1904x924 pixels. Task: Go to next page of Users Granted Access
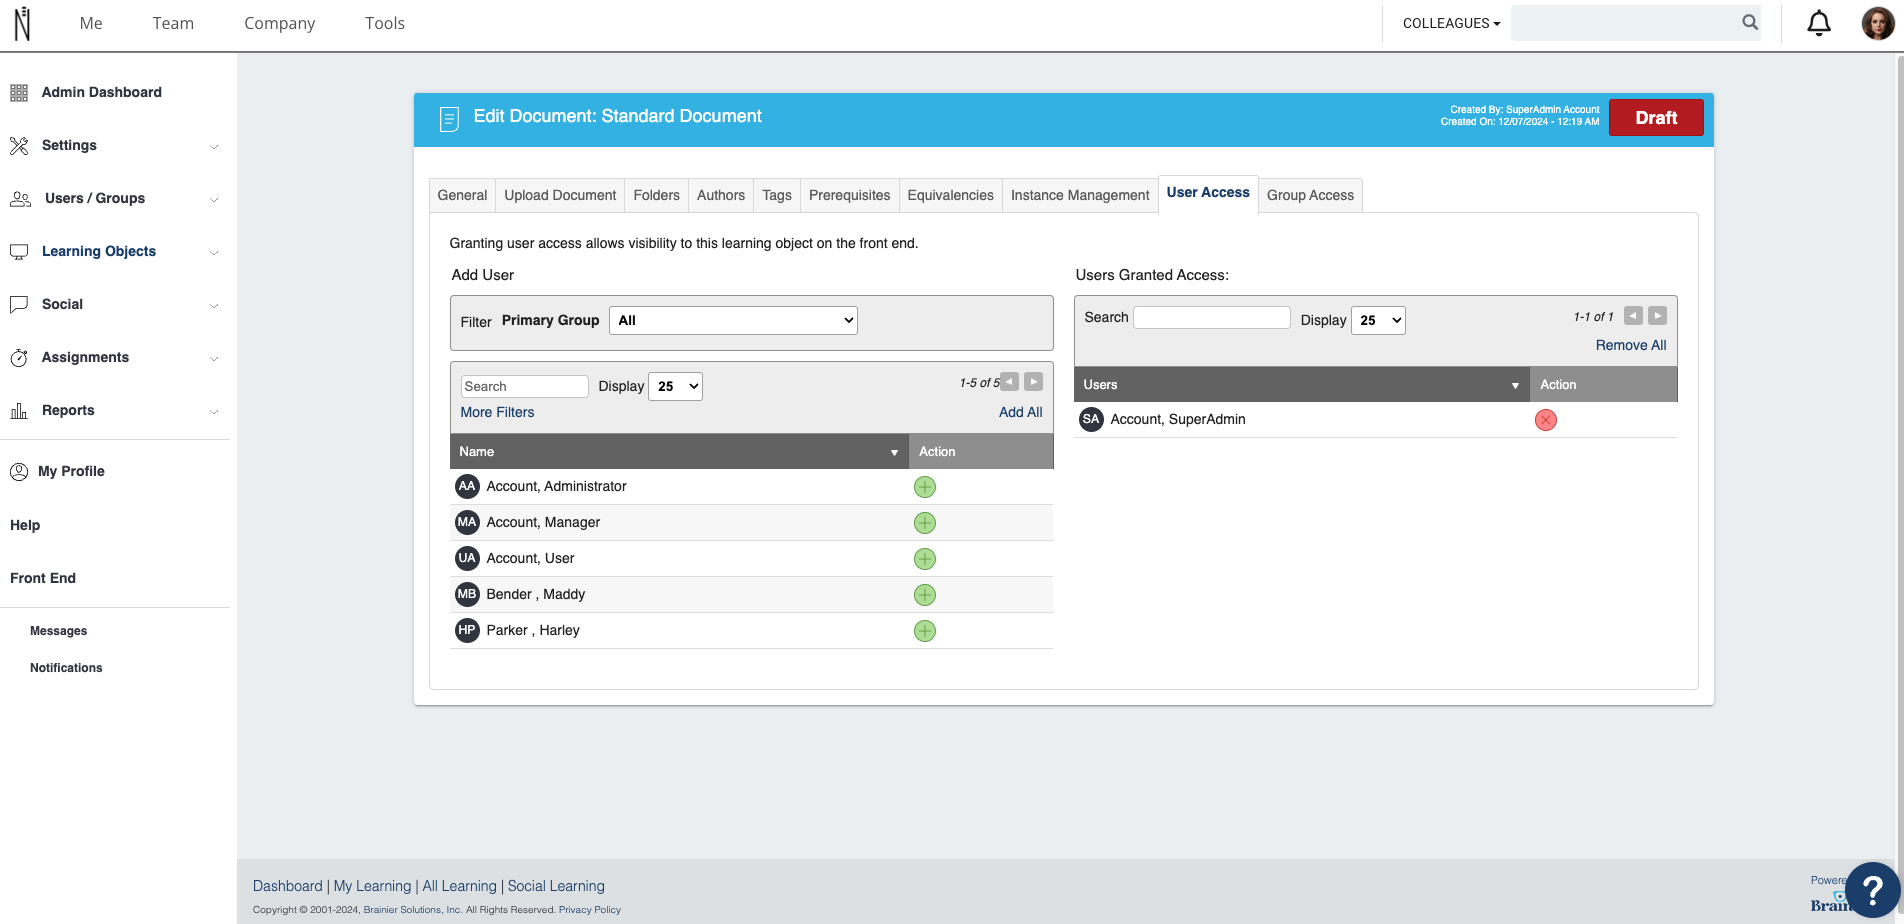point(1658,316)
